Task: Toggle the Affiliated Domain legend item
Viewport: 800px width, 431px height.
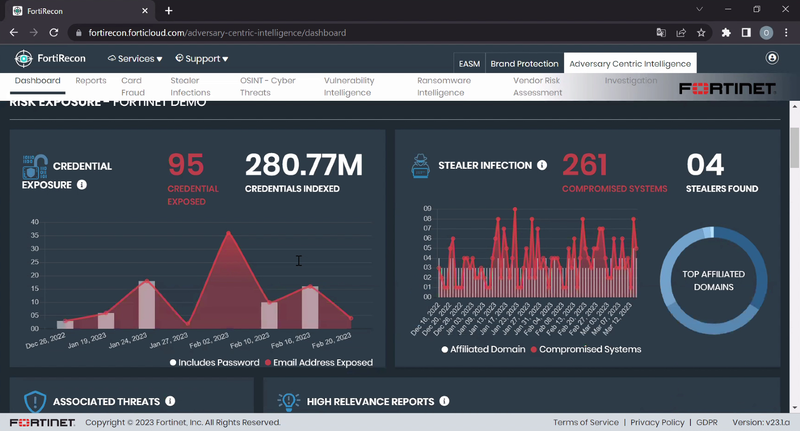Action: 483,349
